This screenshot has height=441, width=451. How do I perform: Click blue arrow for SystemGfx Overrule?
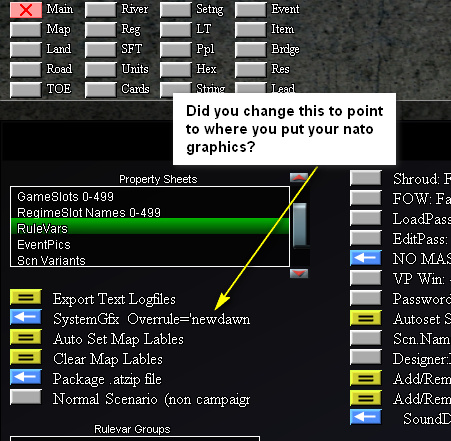click(x=26, y=317)
